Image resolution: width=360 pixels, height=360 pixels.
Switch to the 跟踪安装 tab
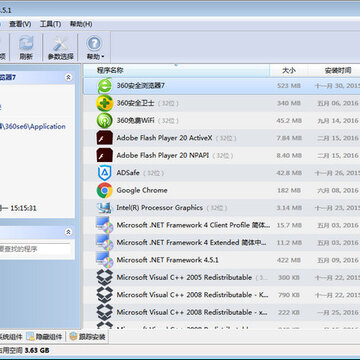88,337
